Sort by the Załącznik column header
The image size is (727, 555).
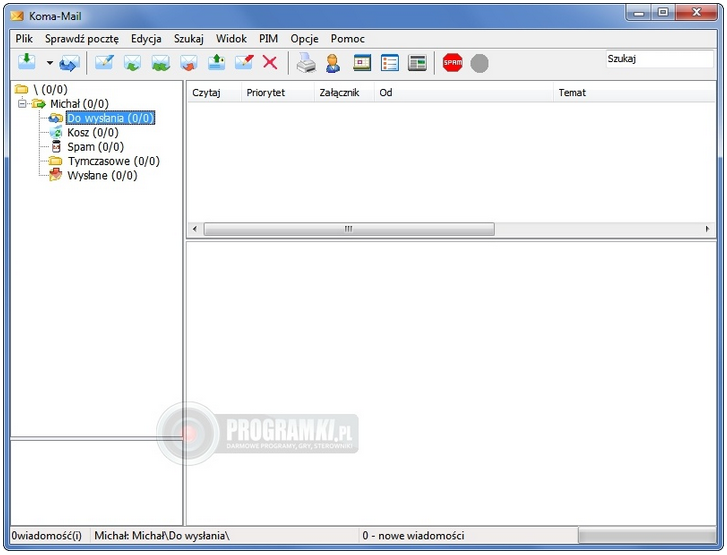[344, 93]
